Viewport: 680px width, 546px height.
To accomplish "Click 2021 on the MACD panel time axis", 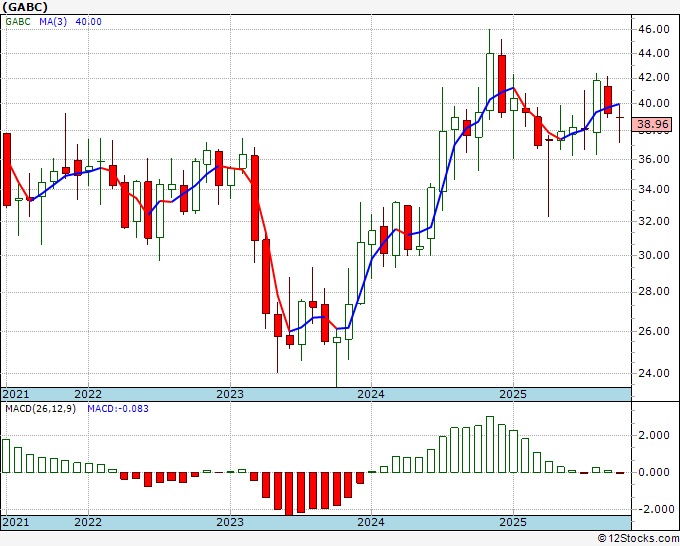I will (16, 522).
